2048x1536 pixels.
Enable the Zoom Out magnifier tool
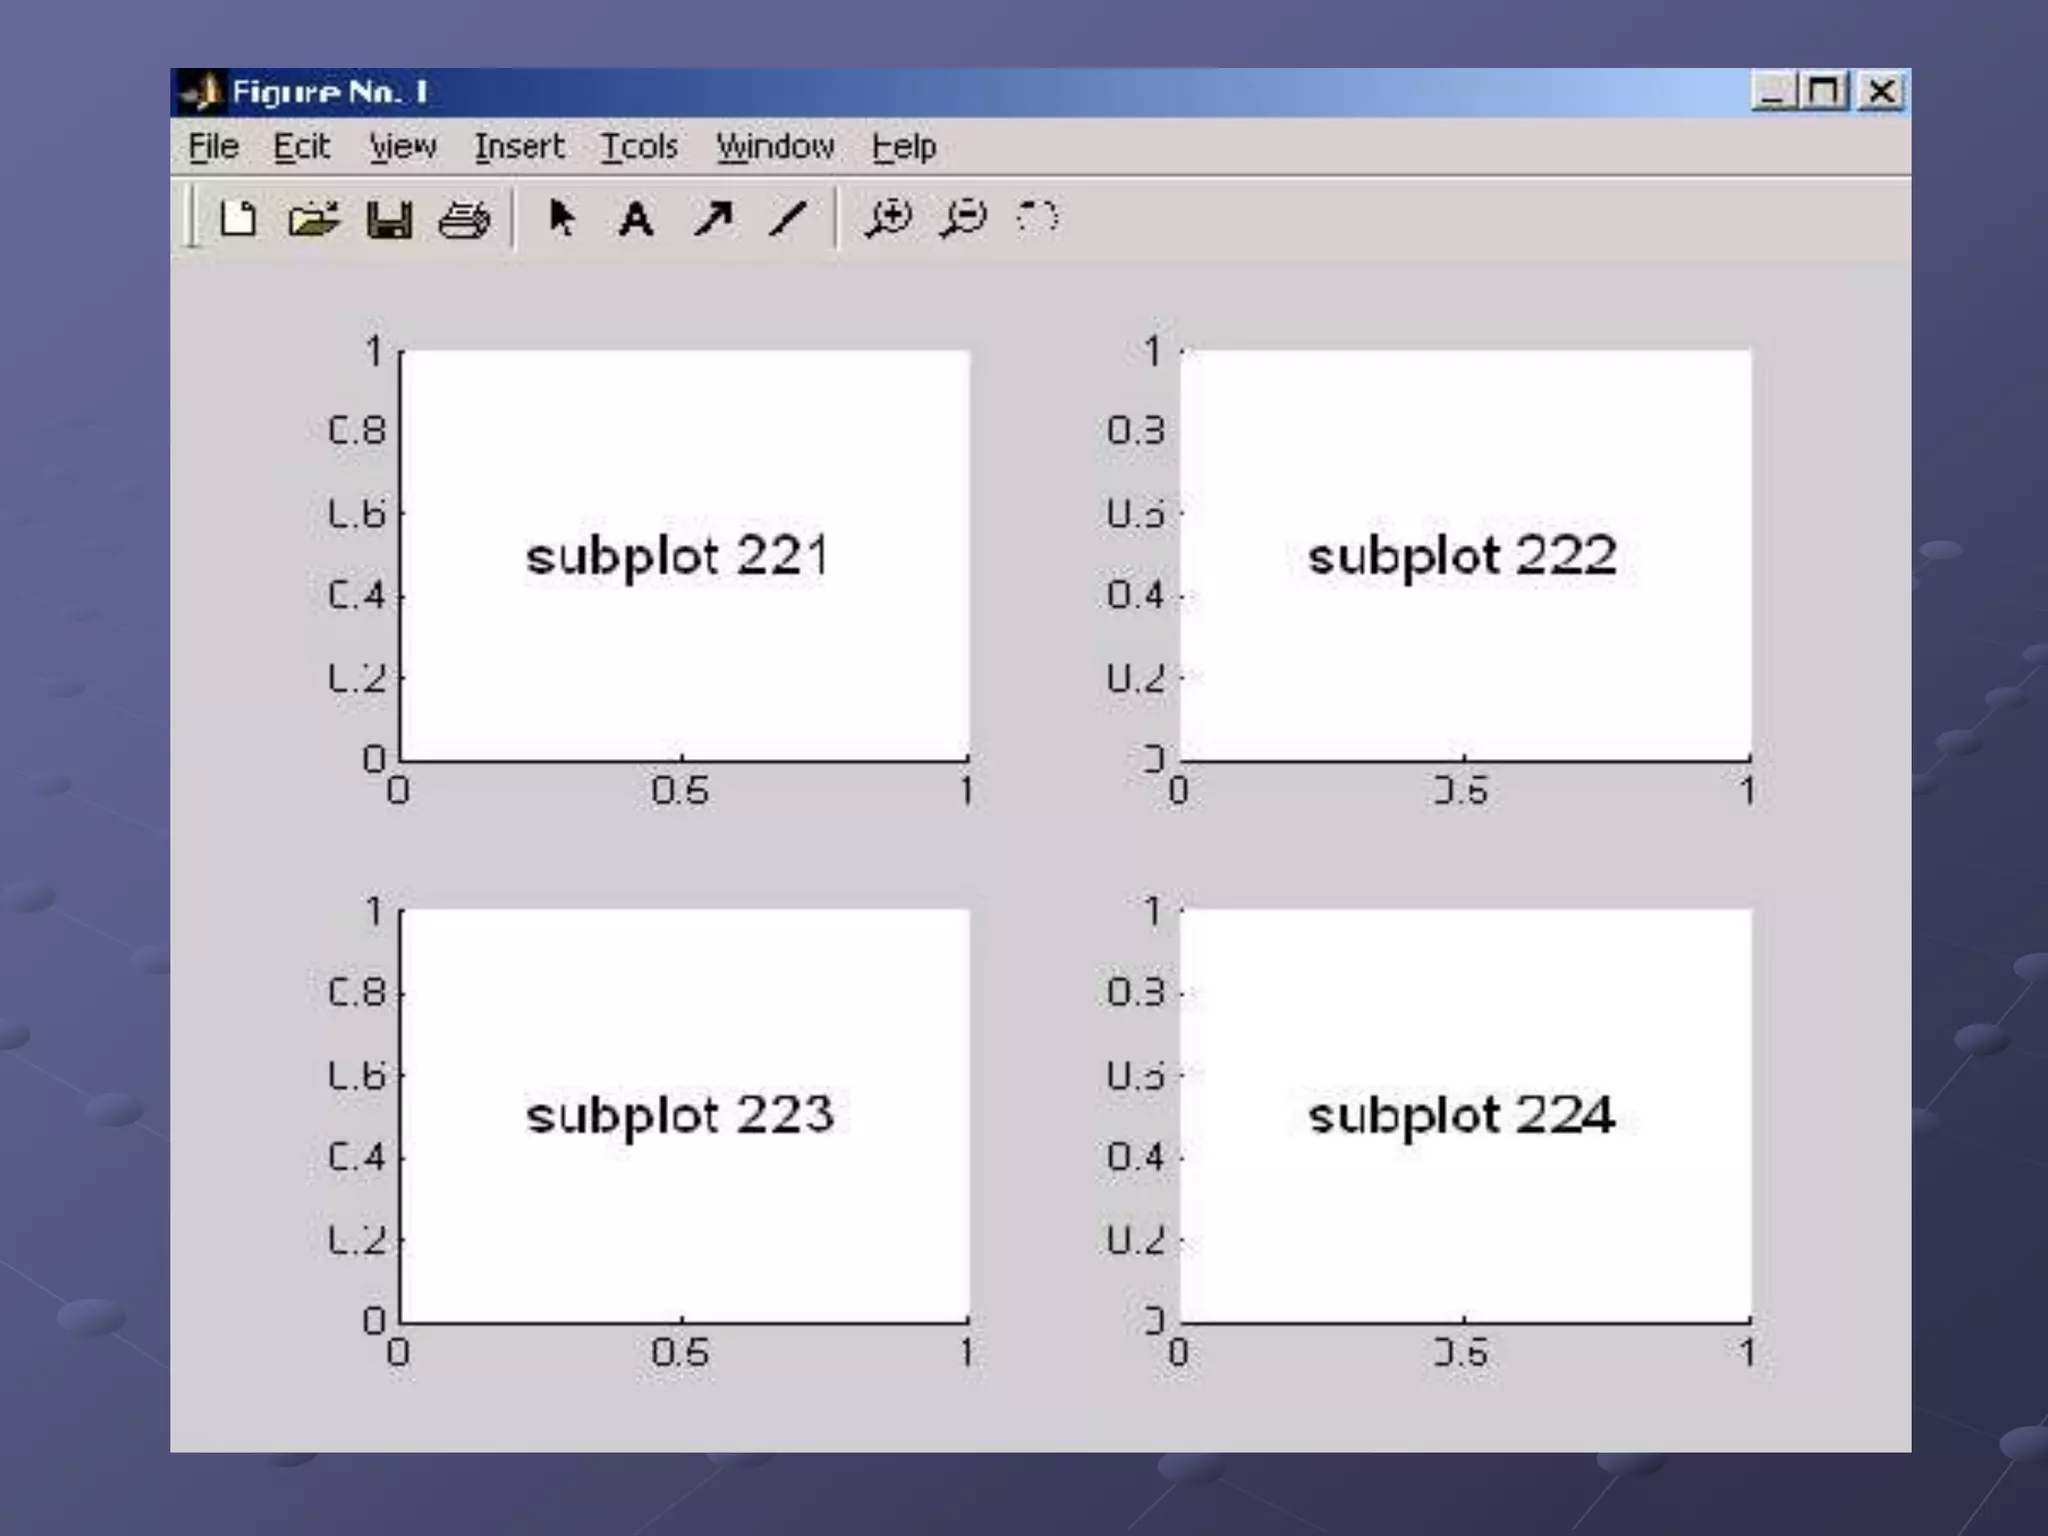click(x=963, y=218)
